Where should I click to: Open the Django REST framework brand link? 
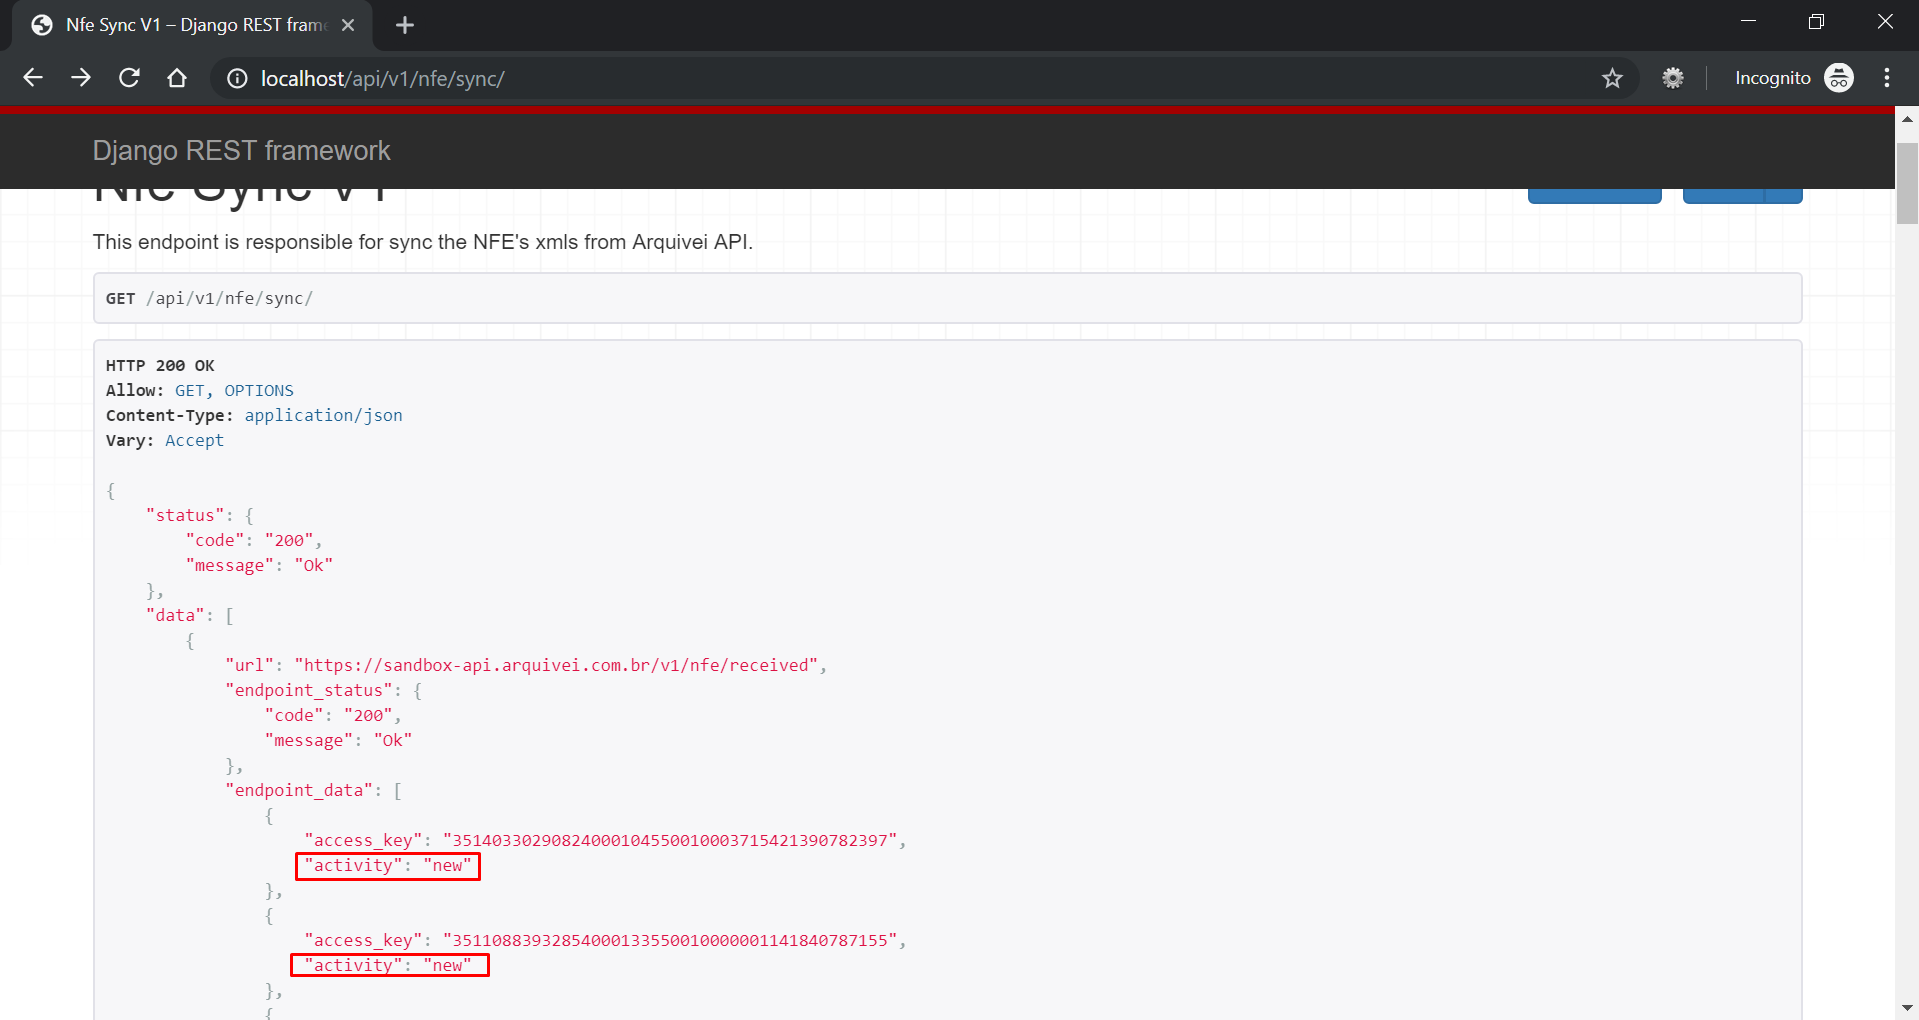pos(241,150)
